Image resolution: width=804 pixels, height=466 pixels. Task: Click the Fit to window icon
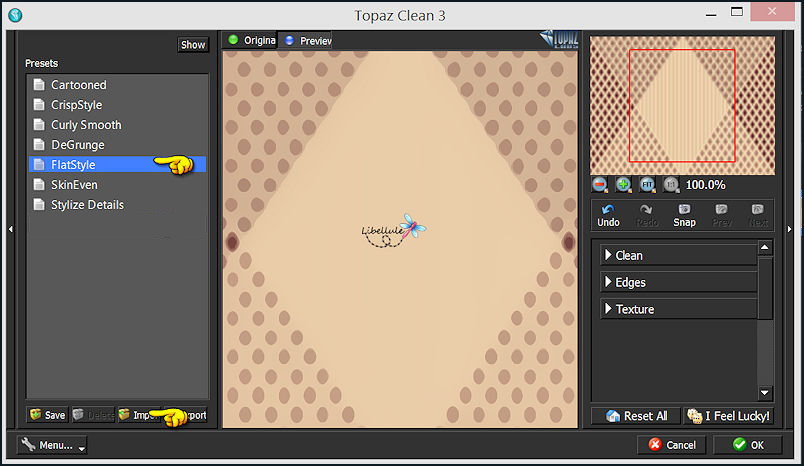point(648,185)
